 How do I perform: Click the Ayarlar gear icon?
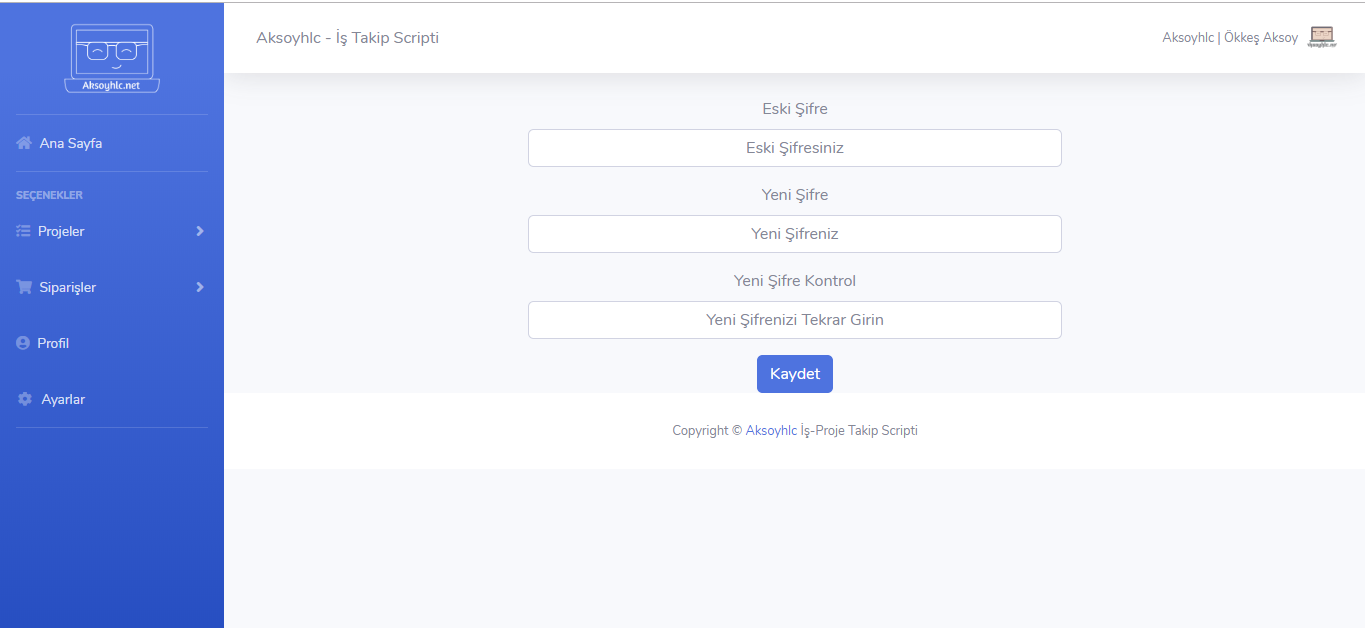(25, 399)
